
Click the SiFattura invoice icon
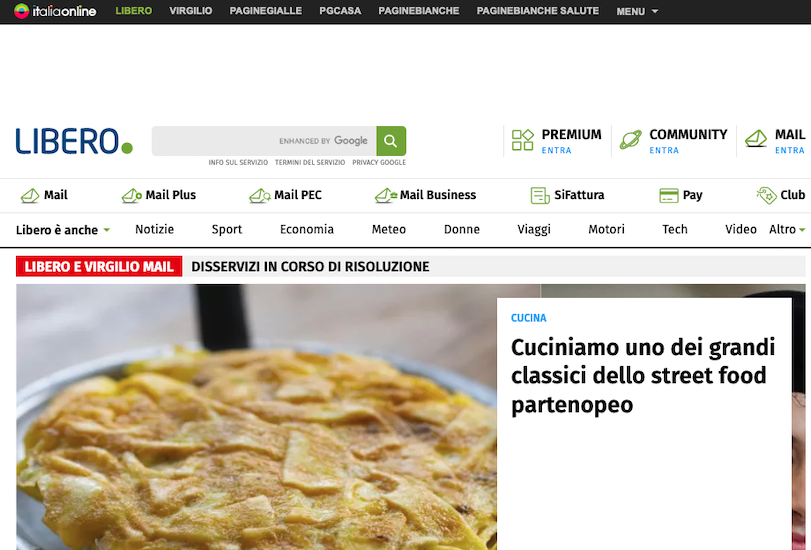click(540, 195)
